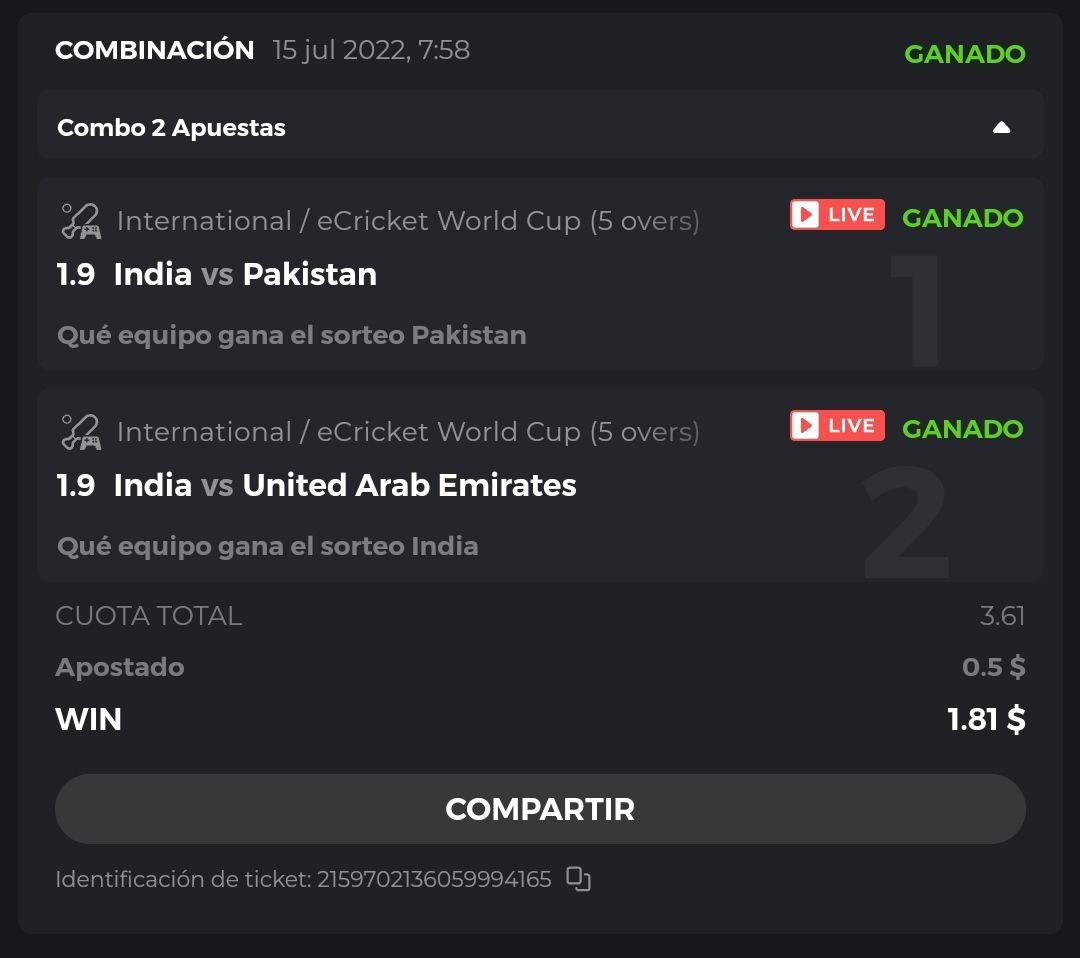Image resolution: width=1080 pixels, height=958 pixels.
Task: Click the top GANADO ticket status
Action: tap(964, 54)
